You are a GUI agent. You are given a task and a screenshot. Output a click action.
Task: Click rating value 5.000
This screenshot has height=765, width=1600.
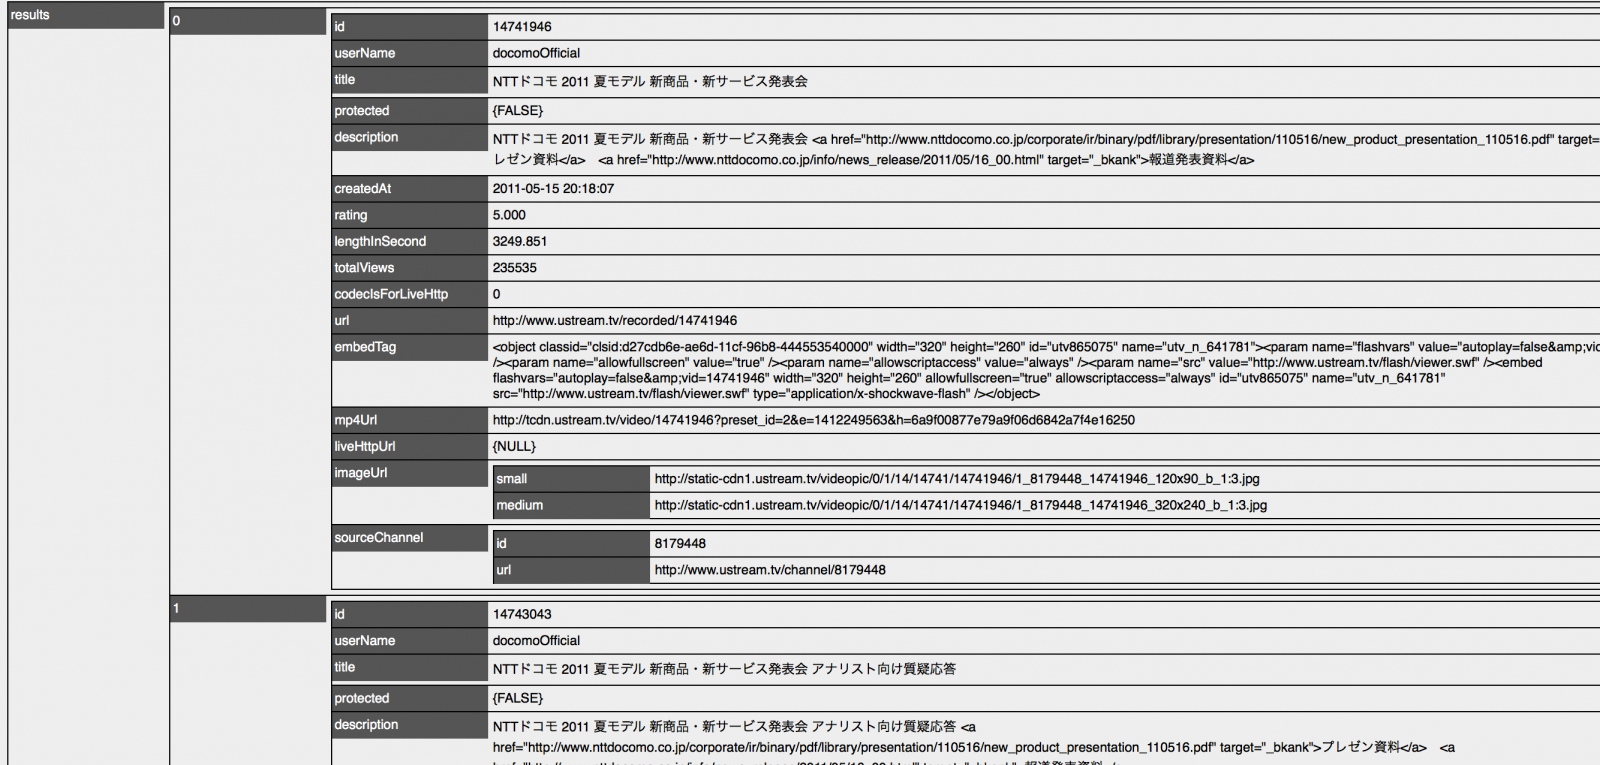point(509,215)
